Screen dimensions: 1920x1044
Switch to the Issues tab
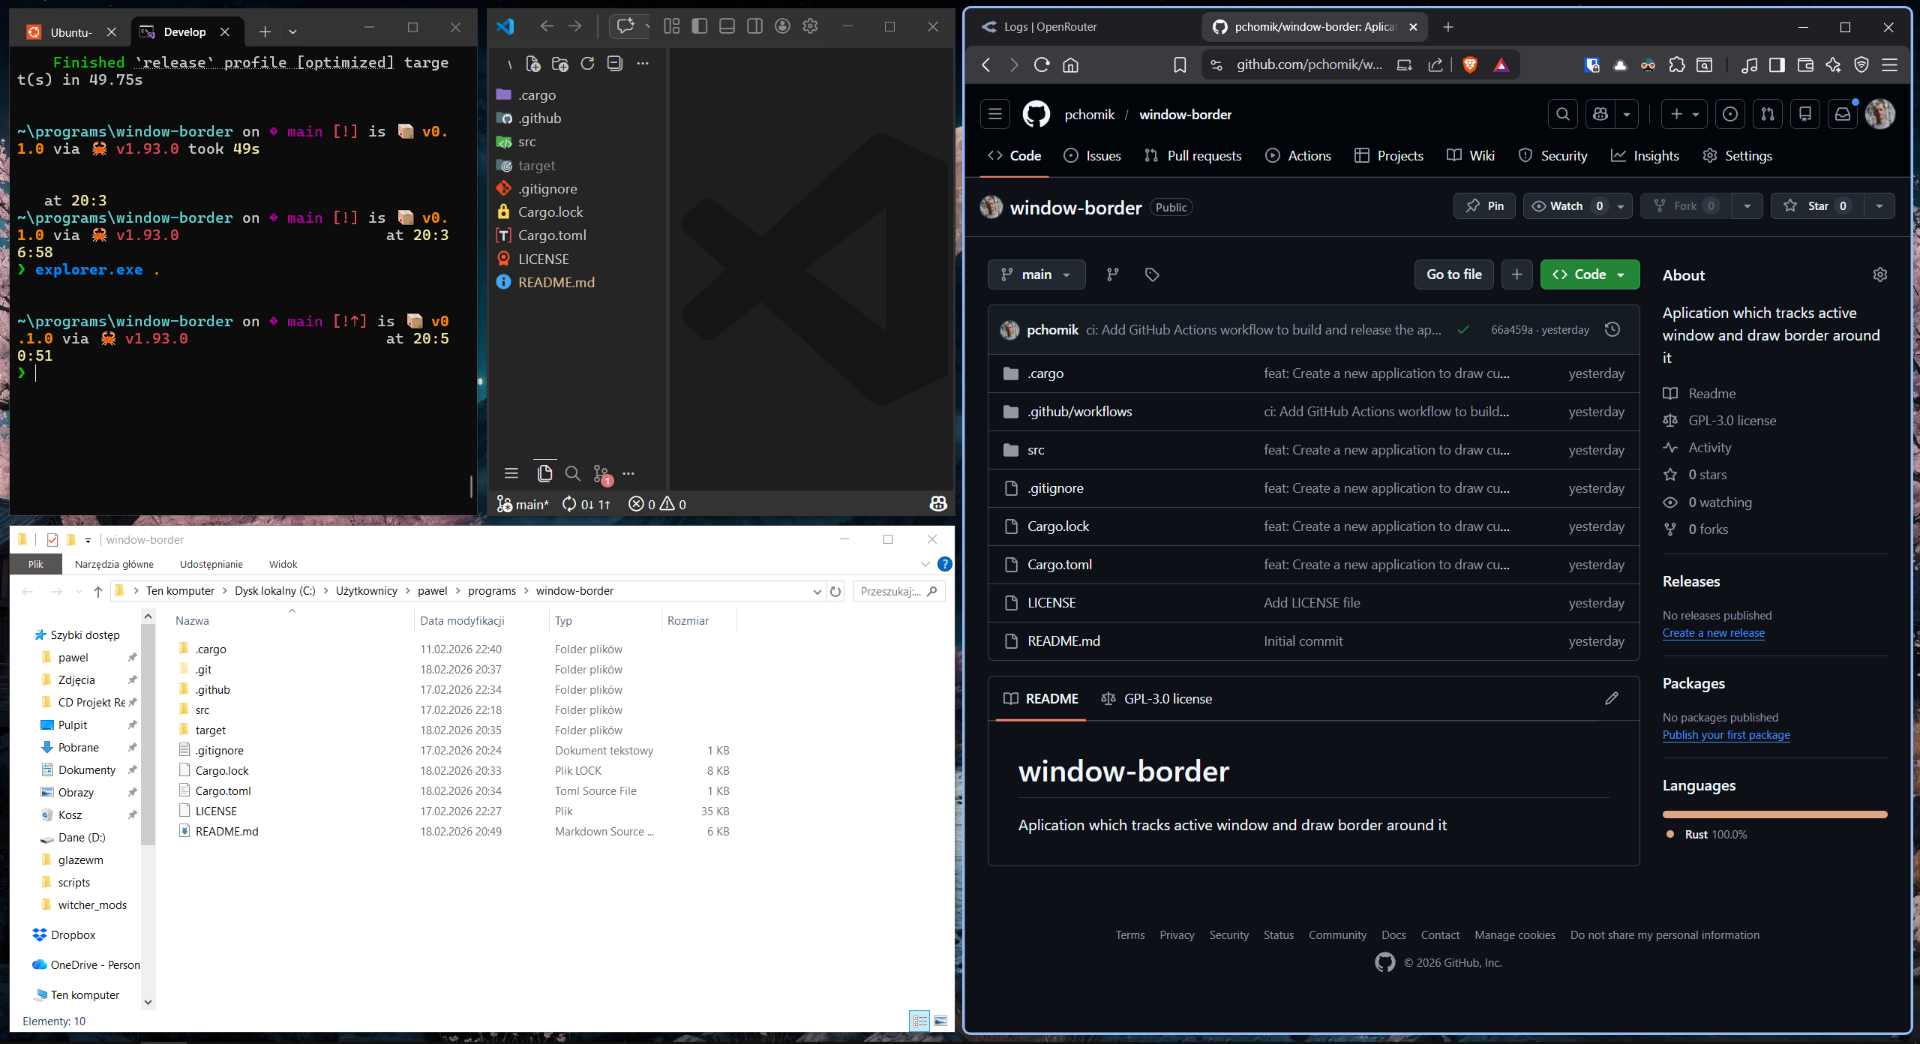pos(1092,156)
